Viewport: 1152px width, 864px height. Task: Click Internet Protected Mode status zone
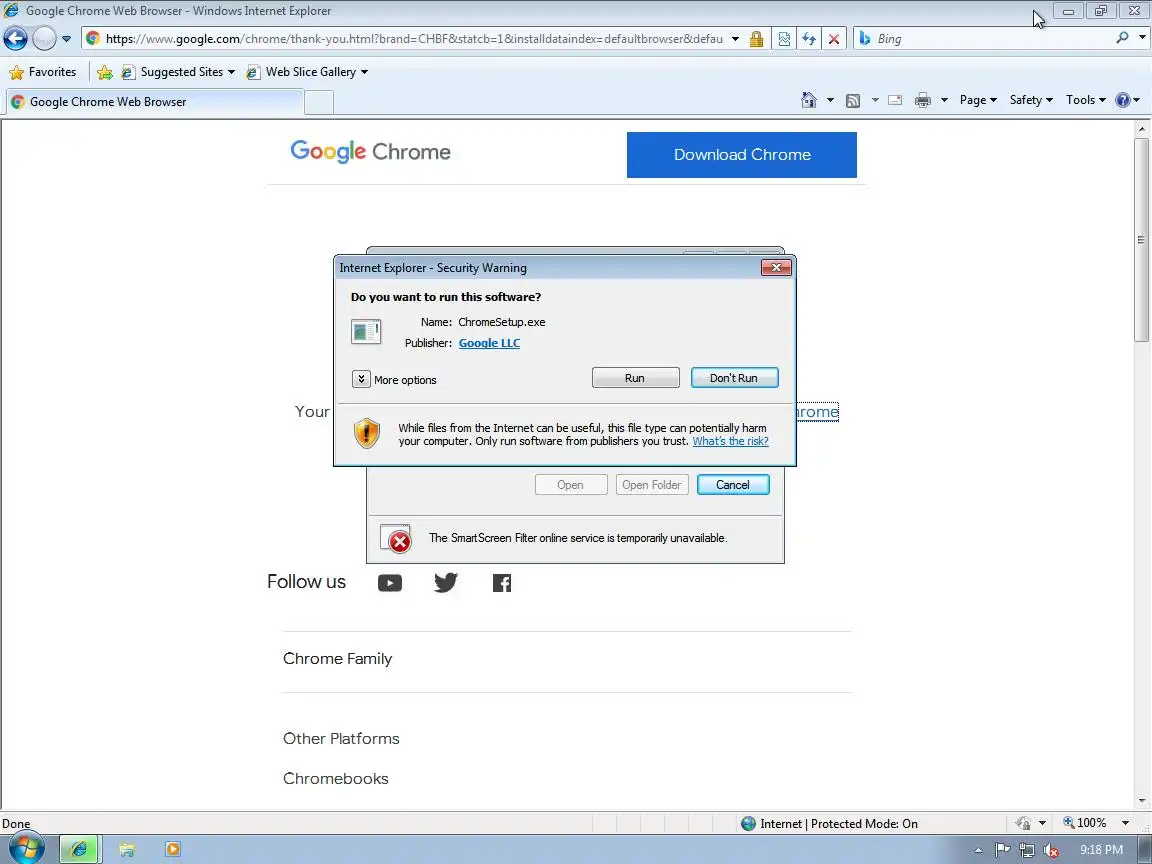pyautogui.click(x=829, y=824)
